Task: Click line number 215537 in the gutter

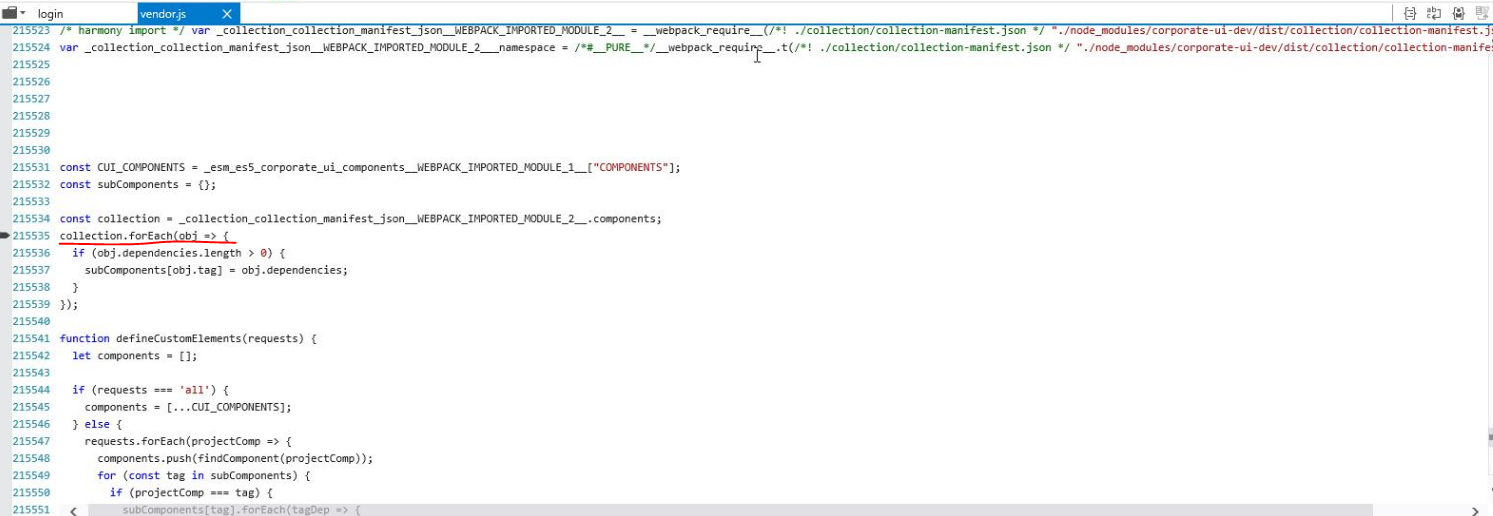Action: (31, 270)
